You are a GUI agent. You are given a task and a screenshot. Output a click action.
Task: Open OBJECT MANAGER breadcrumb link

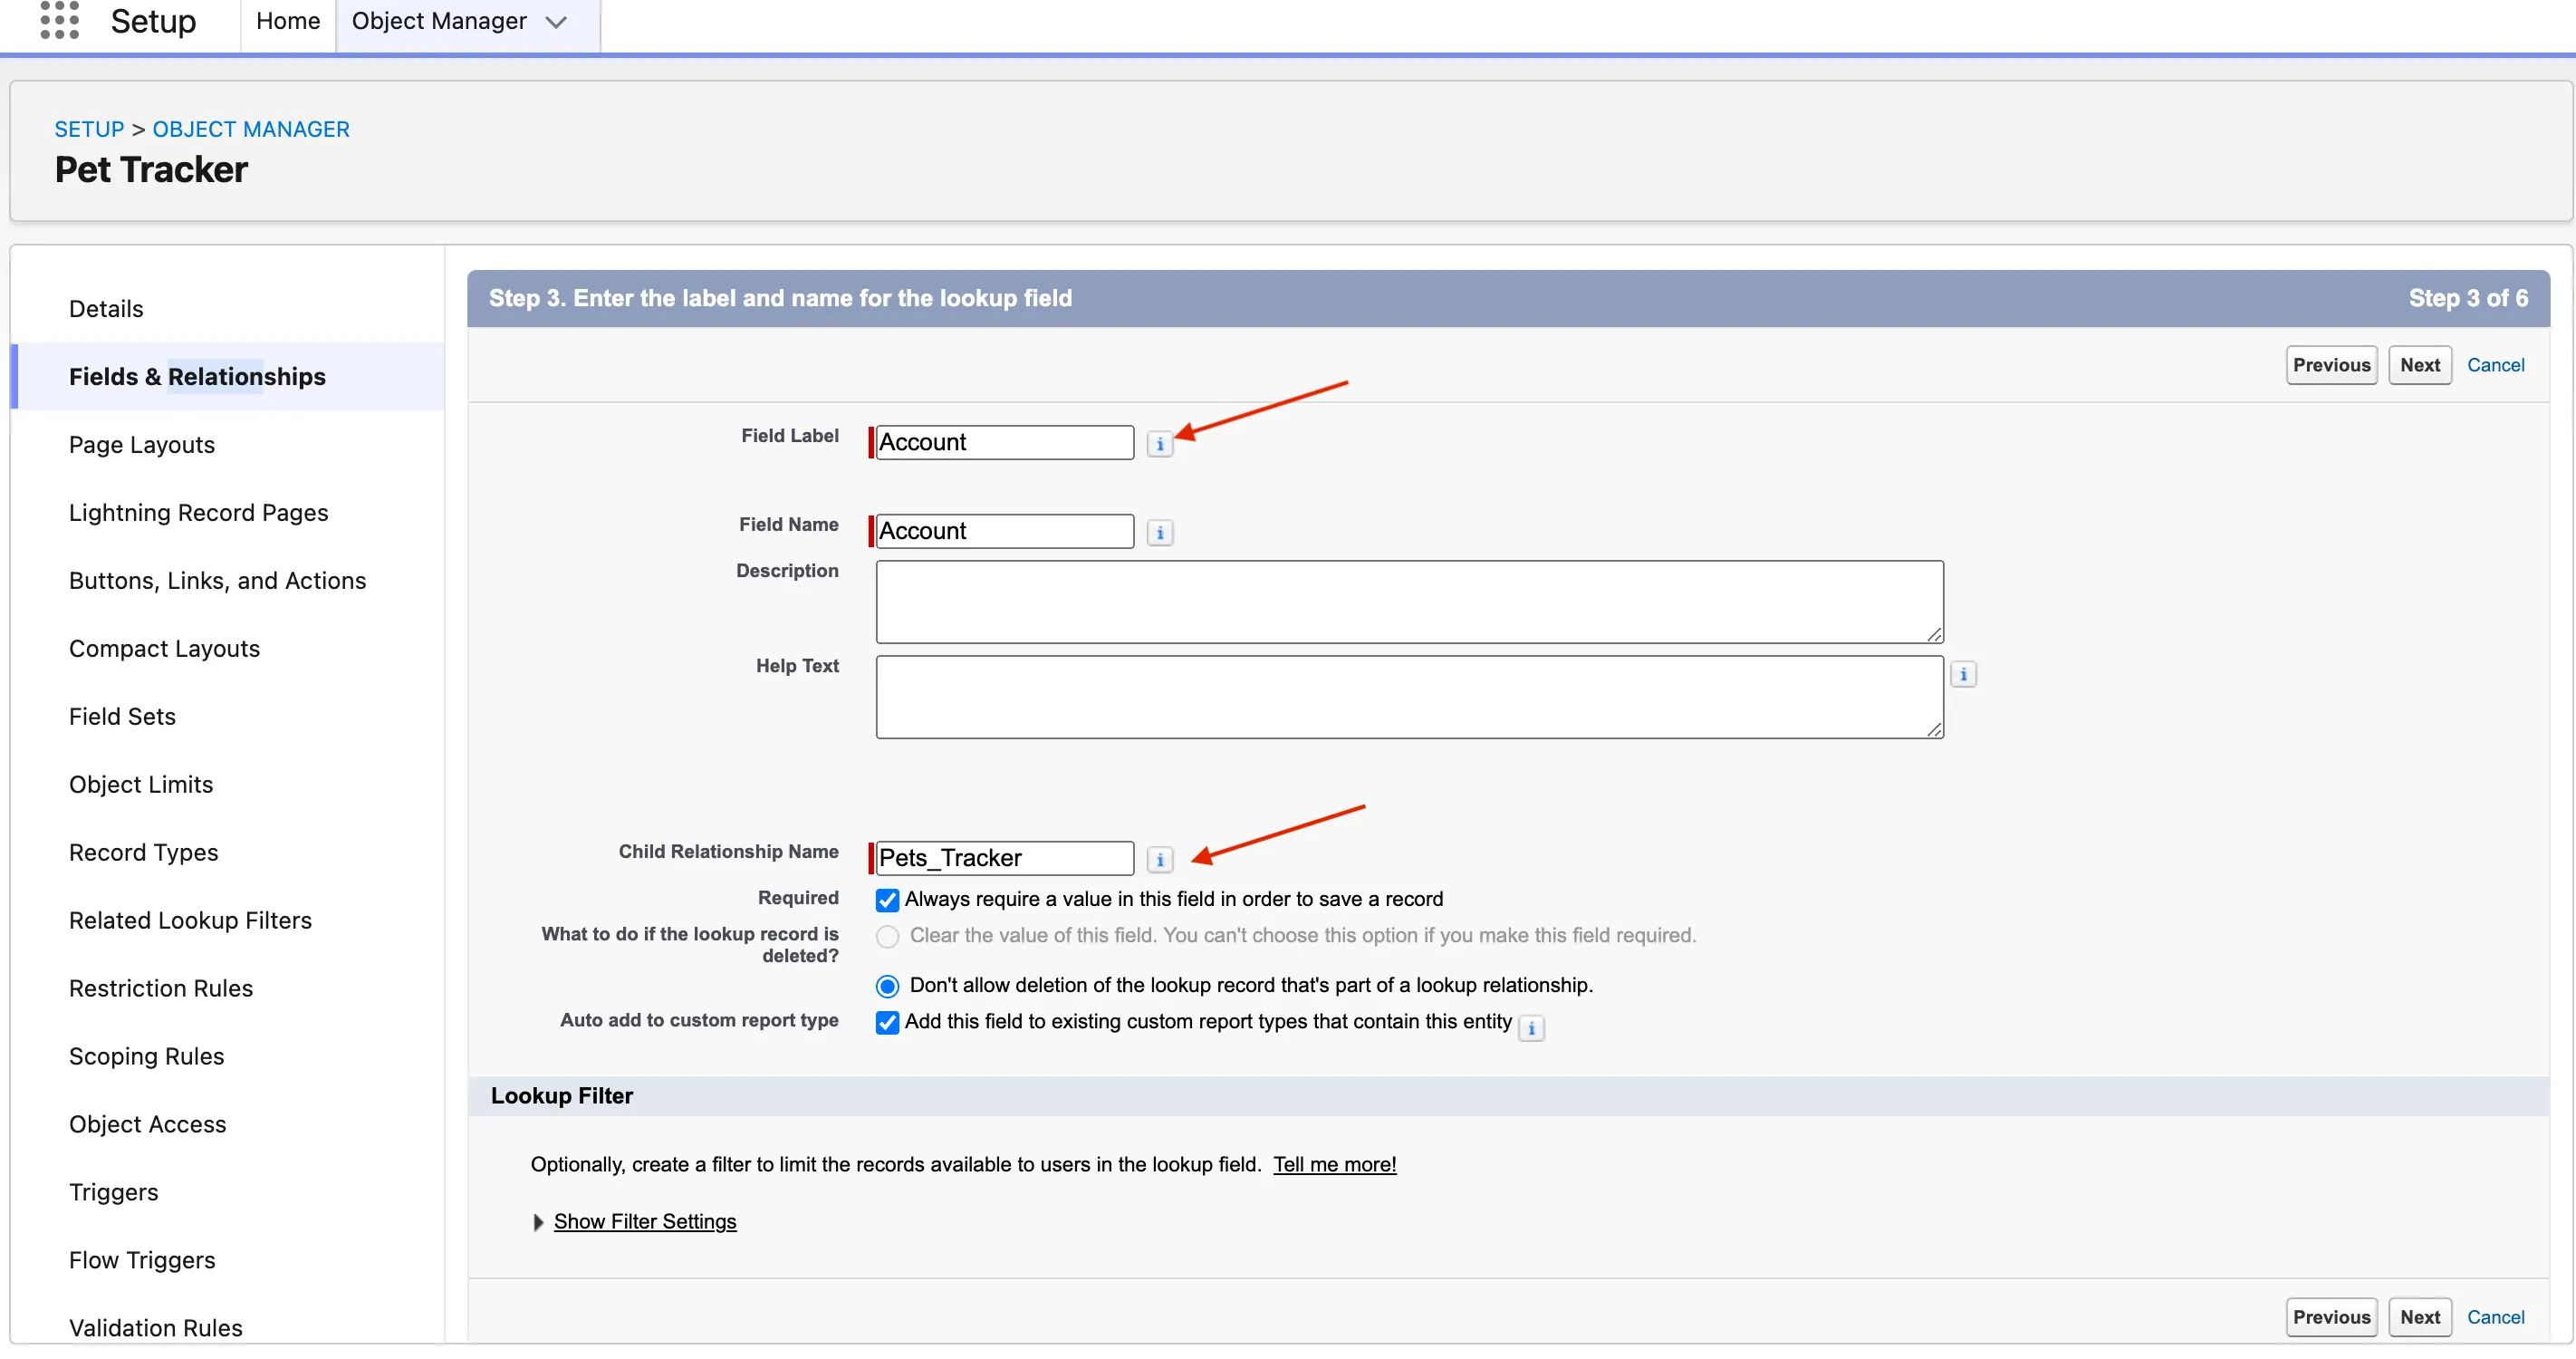point(251,129)
